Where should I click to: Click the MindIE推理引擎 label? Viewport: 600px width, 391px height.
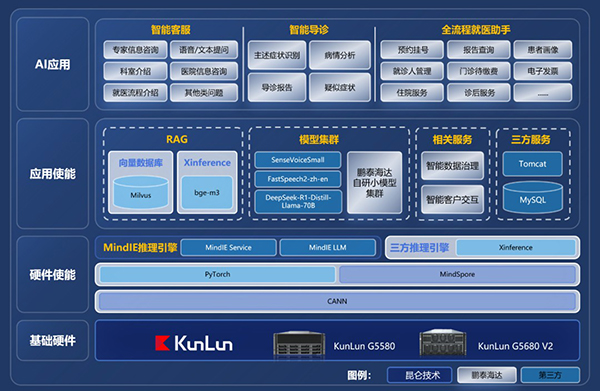[x=140, y=248]
